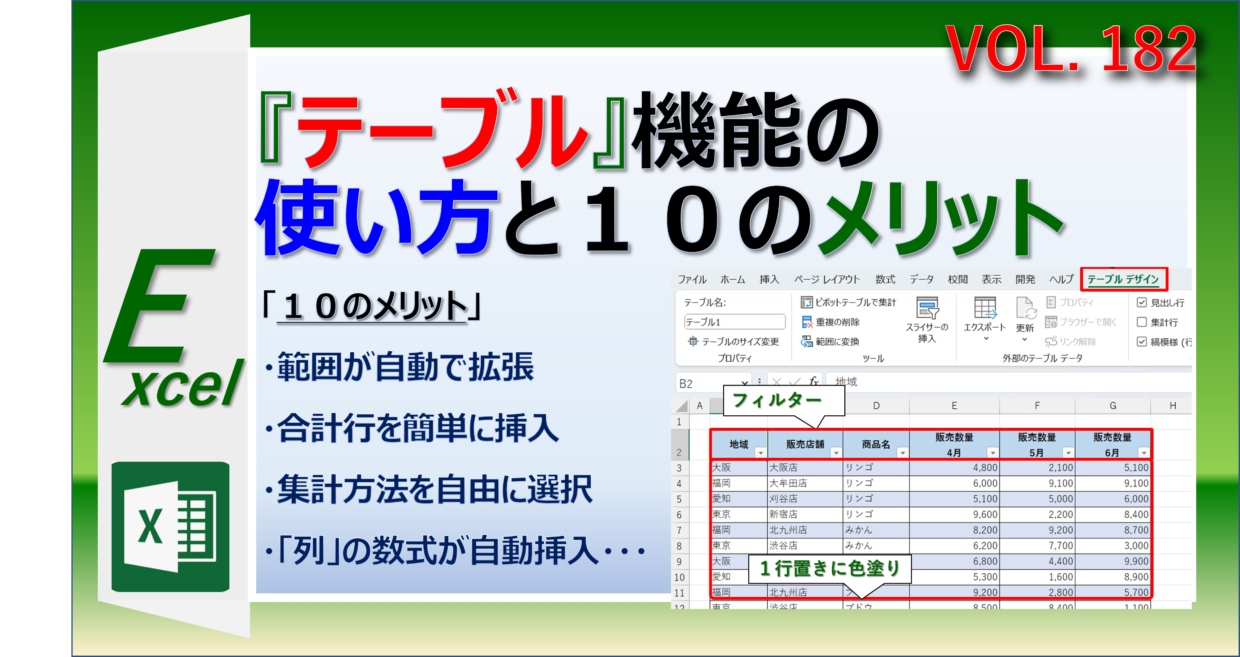Click cell with value 4,800
The height and width of the screenshot is (657, 1240).
click(x=955, y=468)
